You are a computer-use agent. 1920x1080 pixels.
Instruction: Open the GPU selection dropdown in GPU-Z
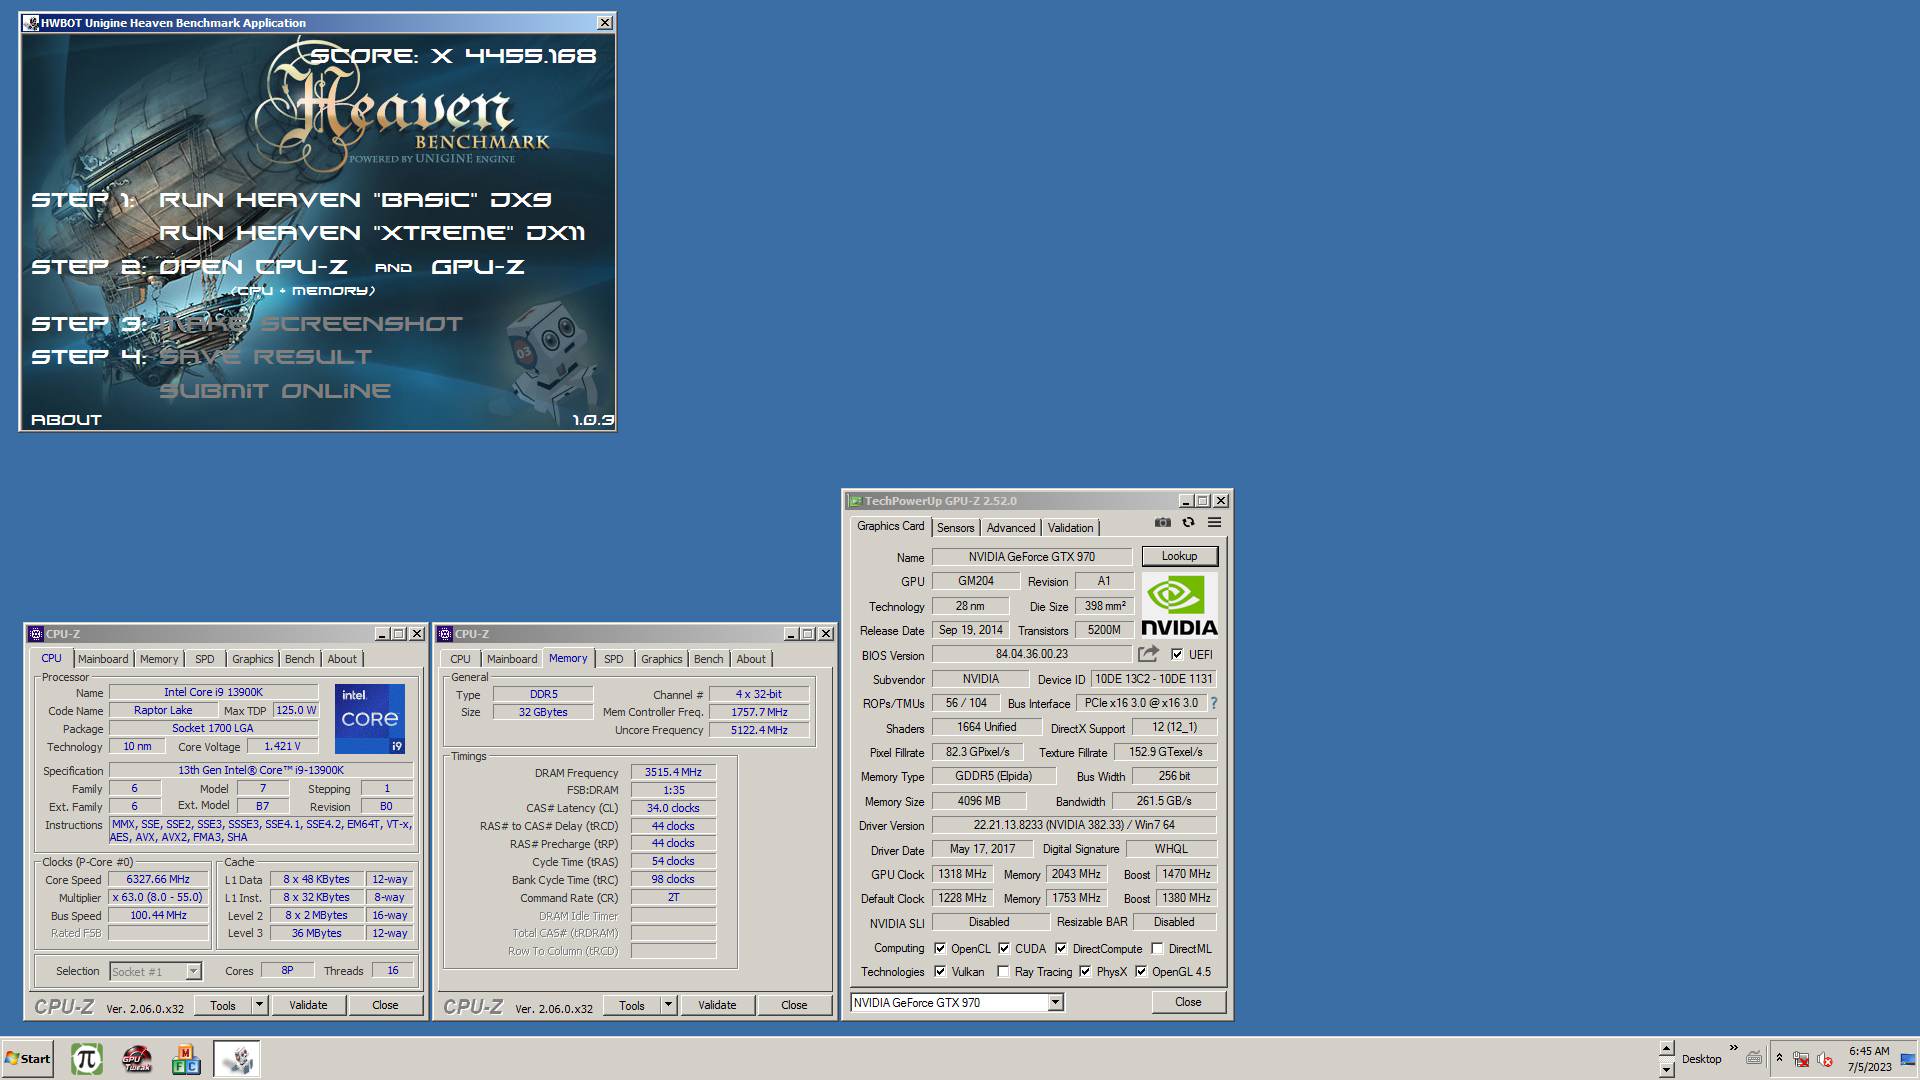[1055, 1002]
